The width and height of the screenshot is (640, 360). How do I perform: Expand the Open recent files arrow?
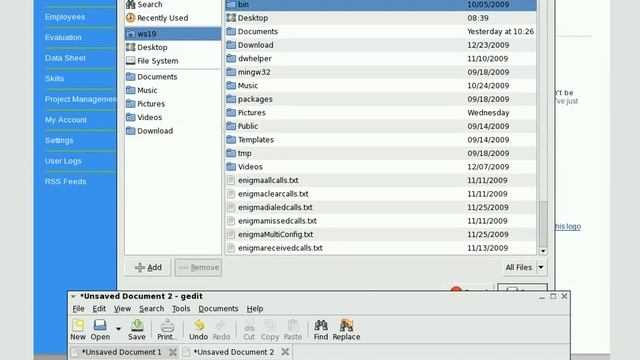[118, 329]
